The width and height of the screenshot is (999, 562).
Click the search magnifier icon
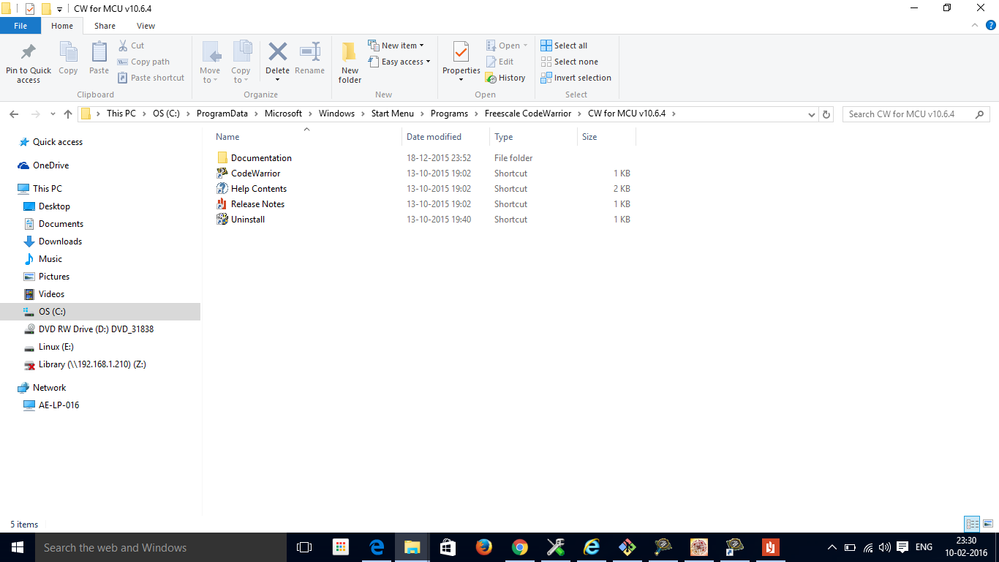point(980,114)
